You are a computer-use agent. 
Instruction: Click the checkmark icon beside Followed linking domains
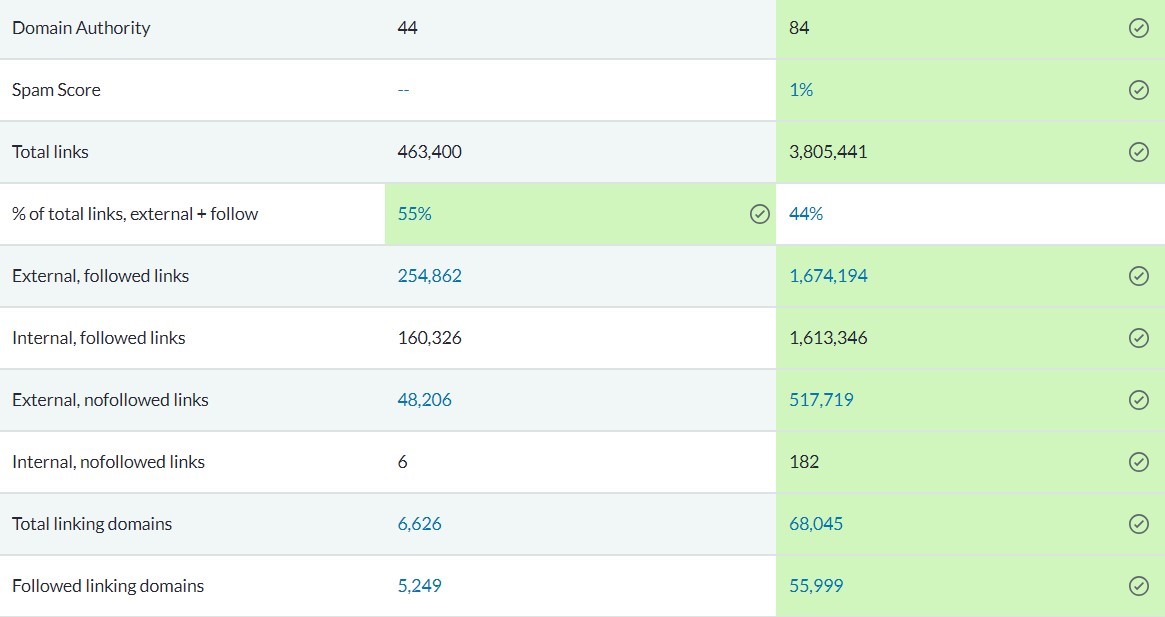coord(1138,586)
